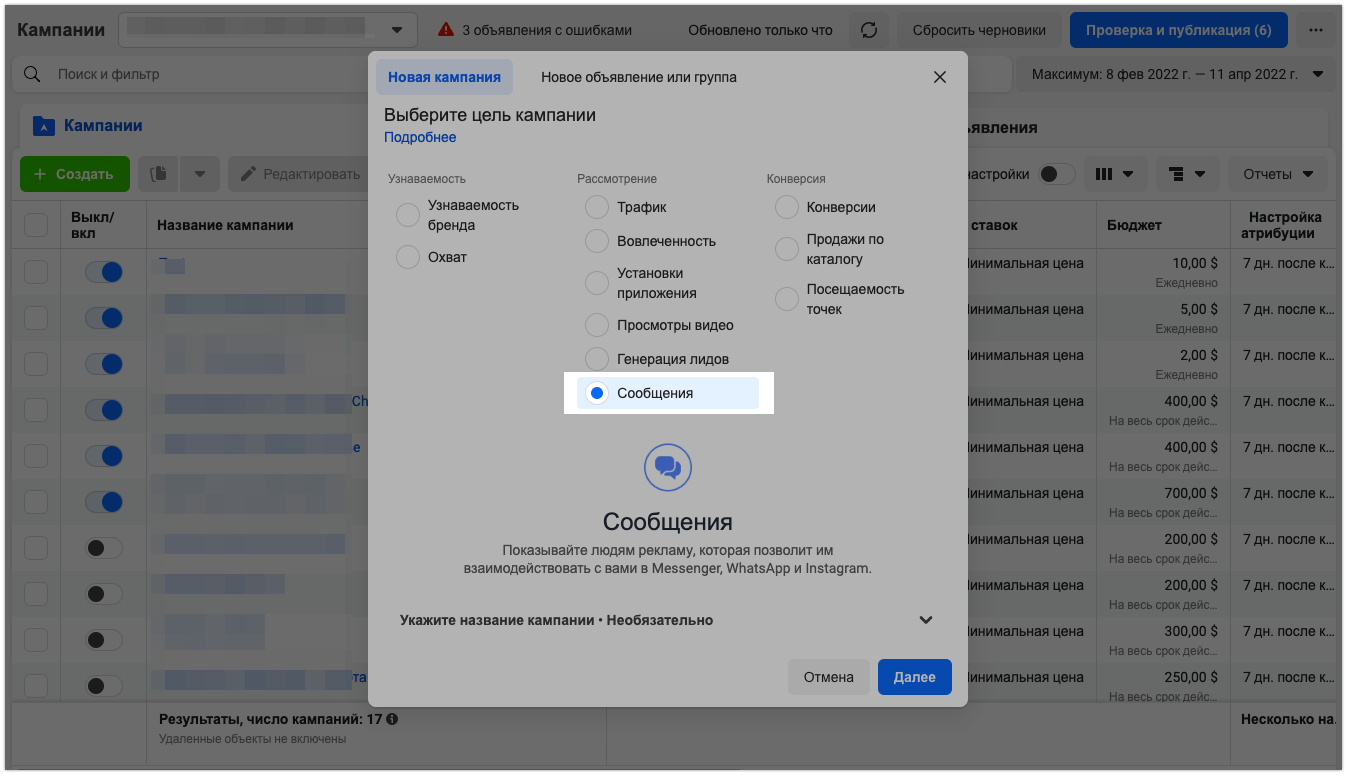The image size is (1347, 775).
Task: Select the Новая кампания tab
Action: pos(444,77)
